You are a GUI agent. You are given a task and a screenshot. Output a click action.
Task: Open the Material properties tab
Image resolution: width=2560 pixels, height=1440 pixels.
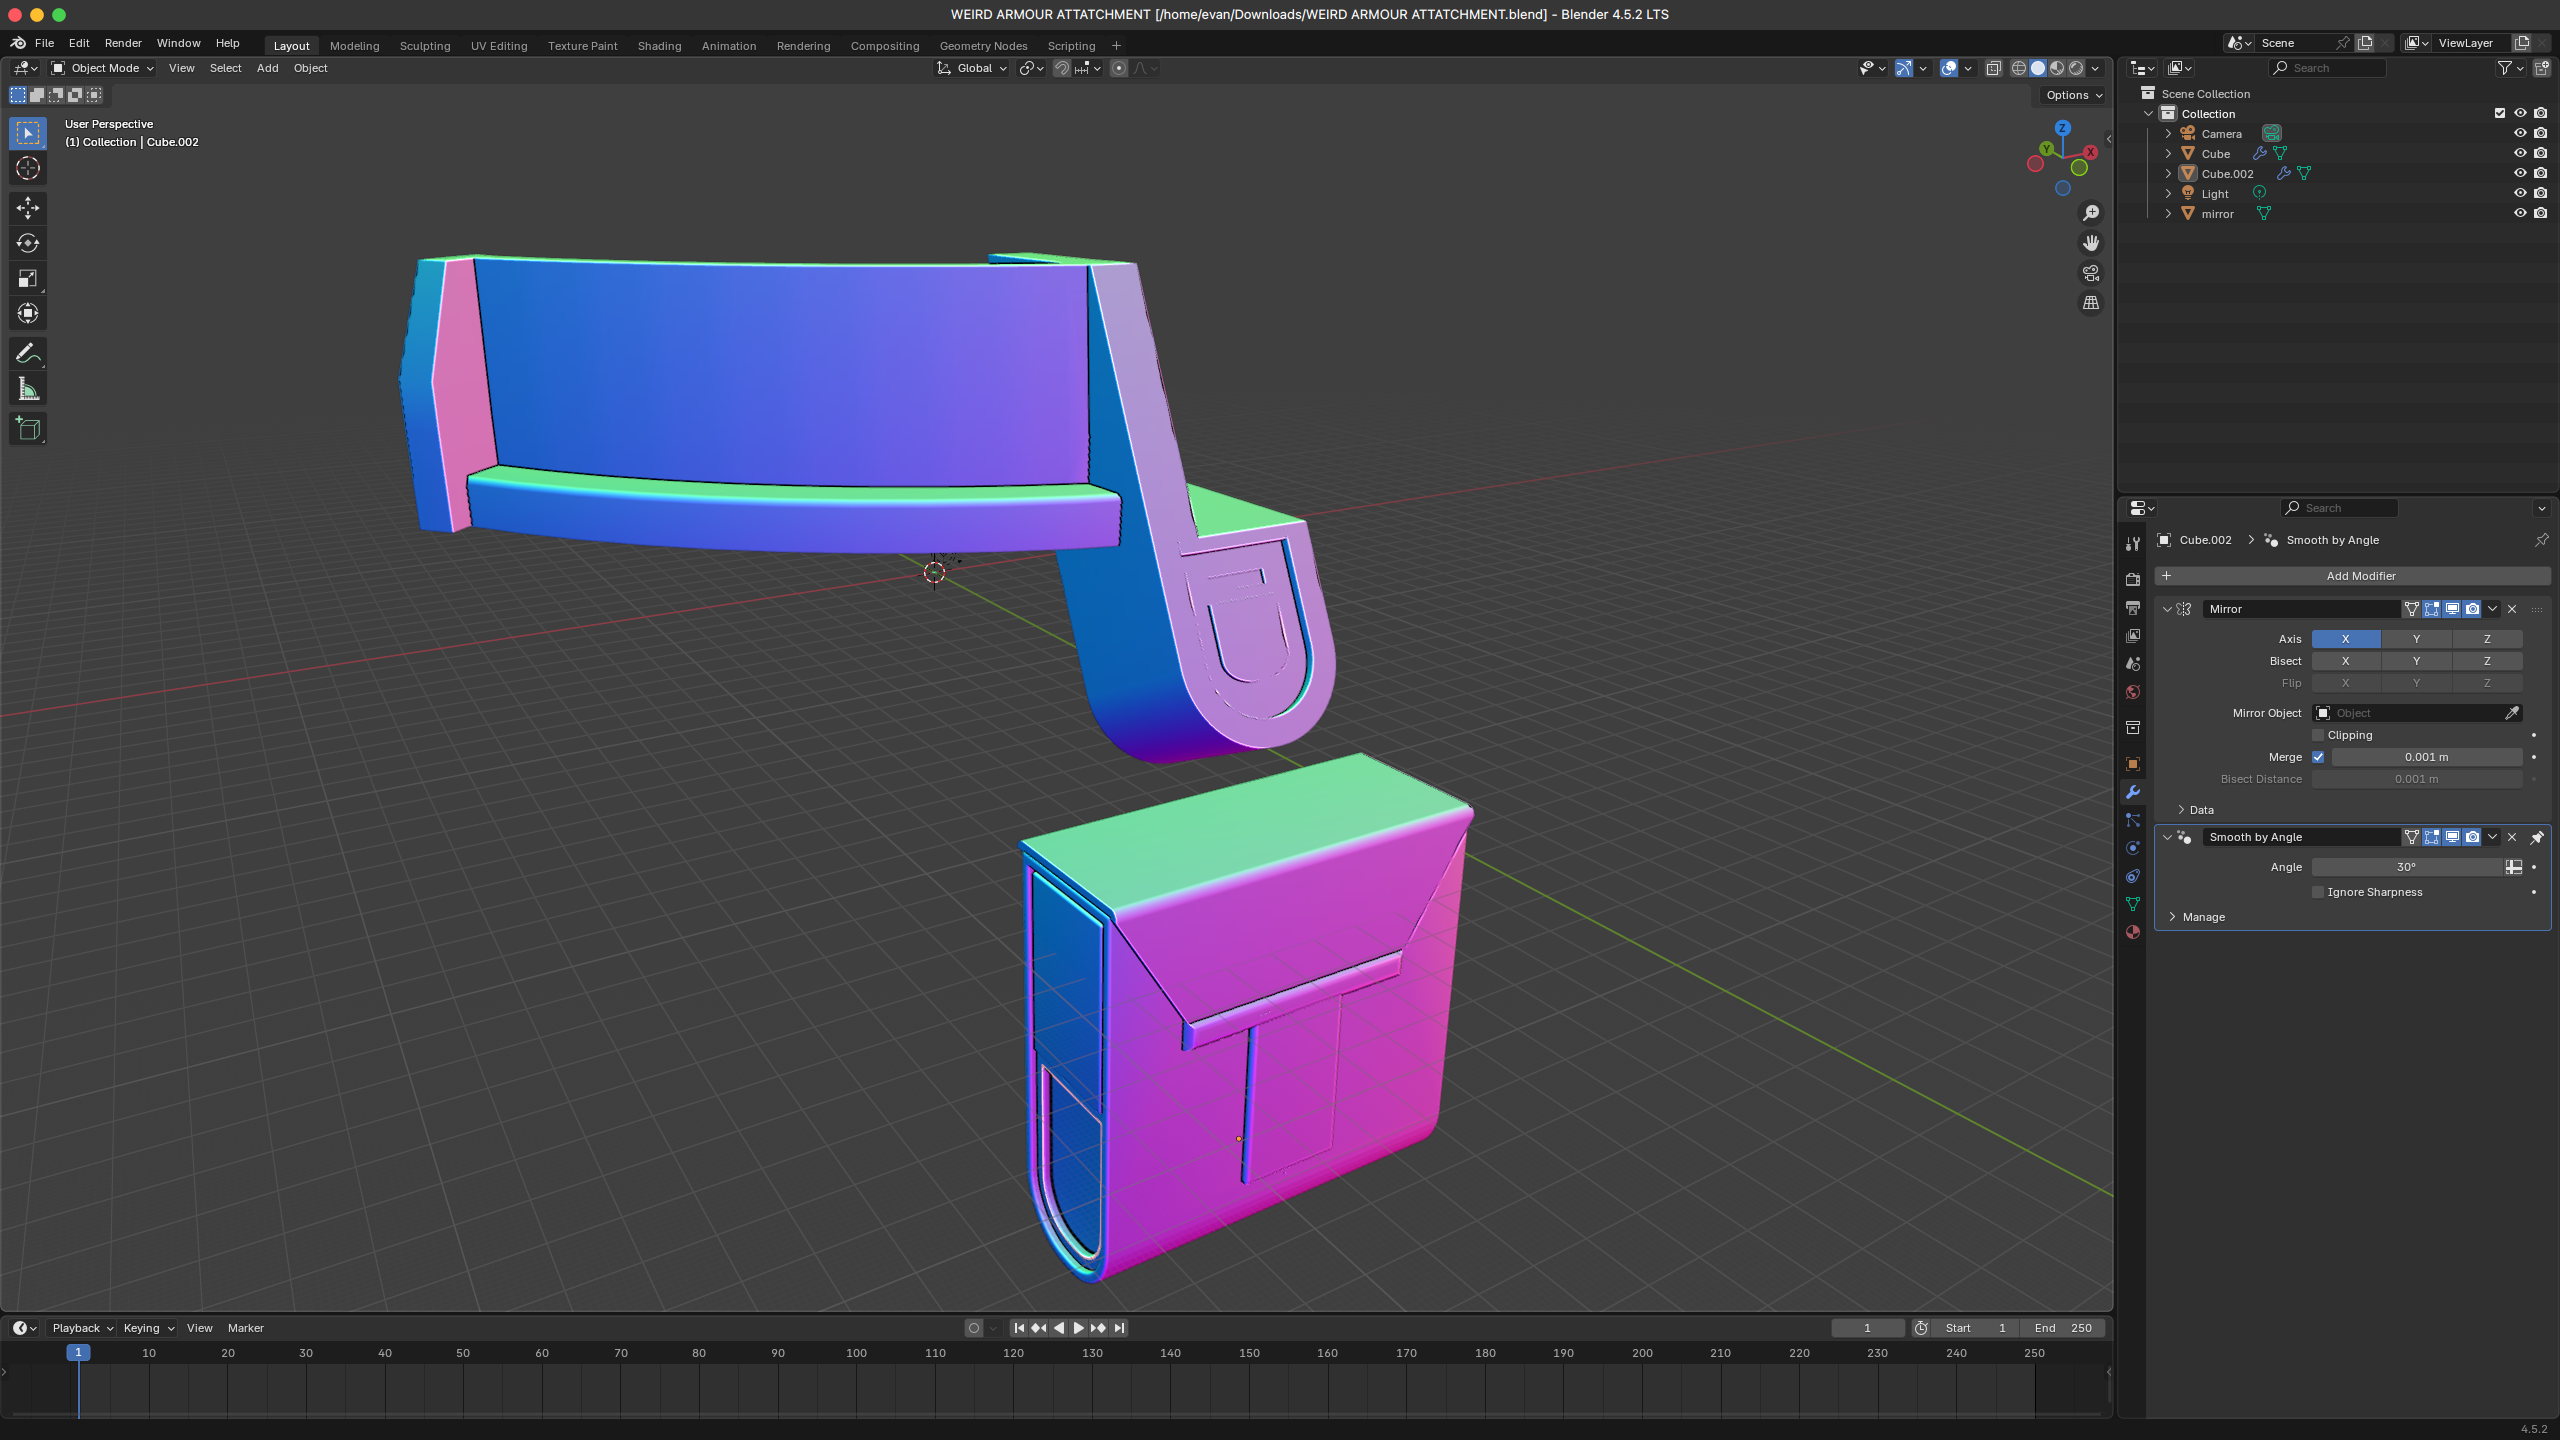pyautogui.click(x=2133, y=932)
